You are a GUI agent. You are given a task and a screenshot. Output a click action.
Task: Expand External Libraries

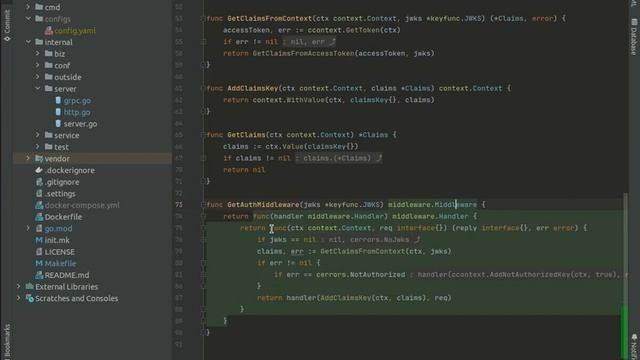[x=19, y=287]
